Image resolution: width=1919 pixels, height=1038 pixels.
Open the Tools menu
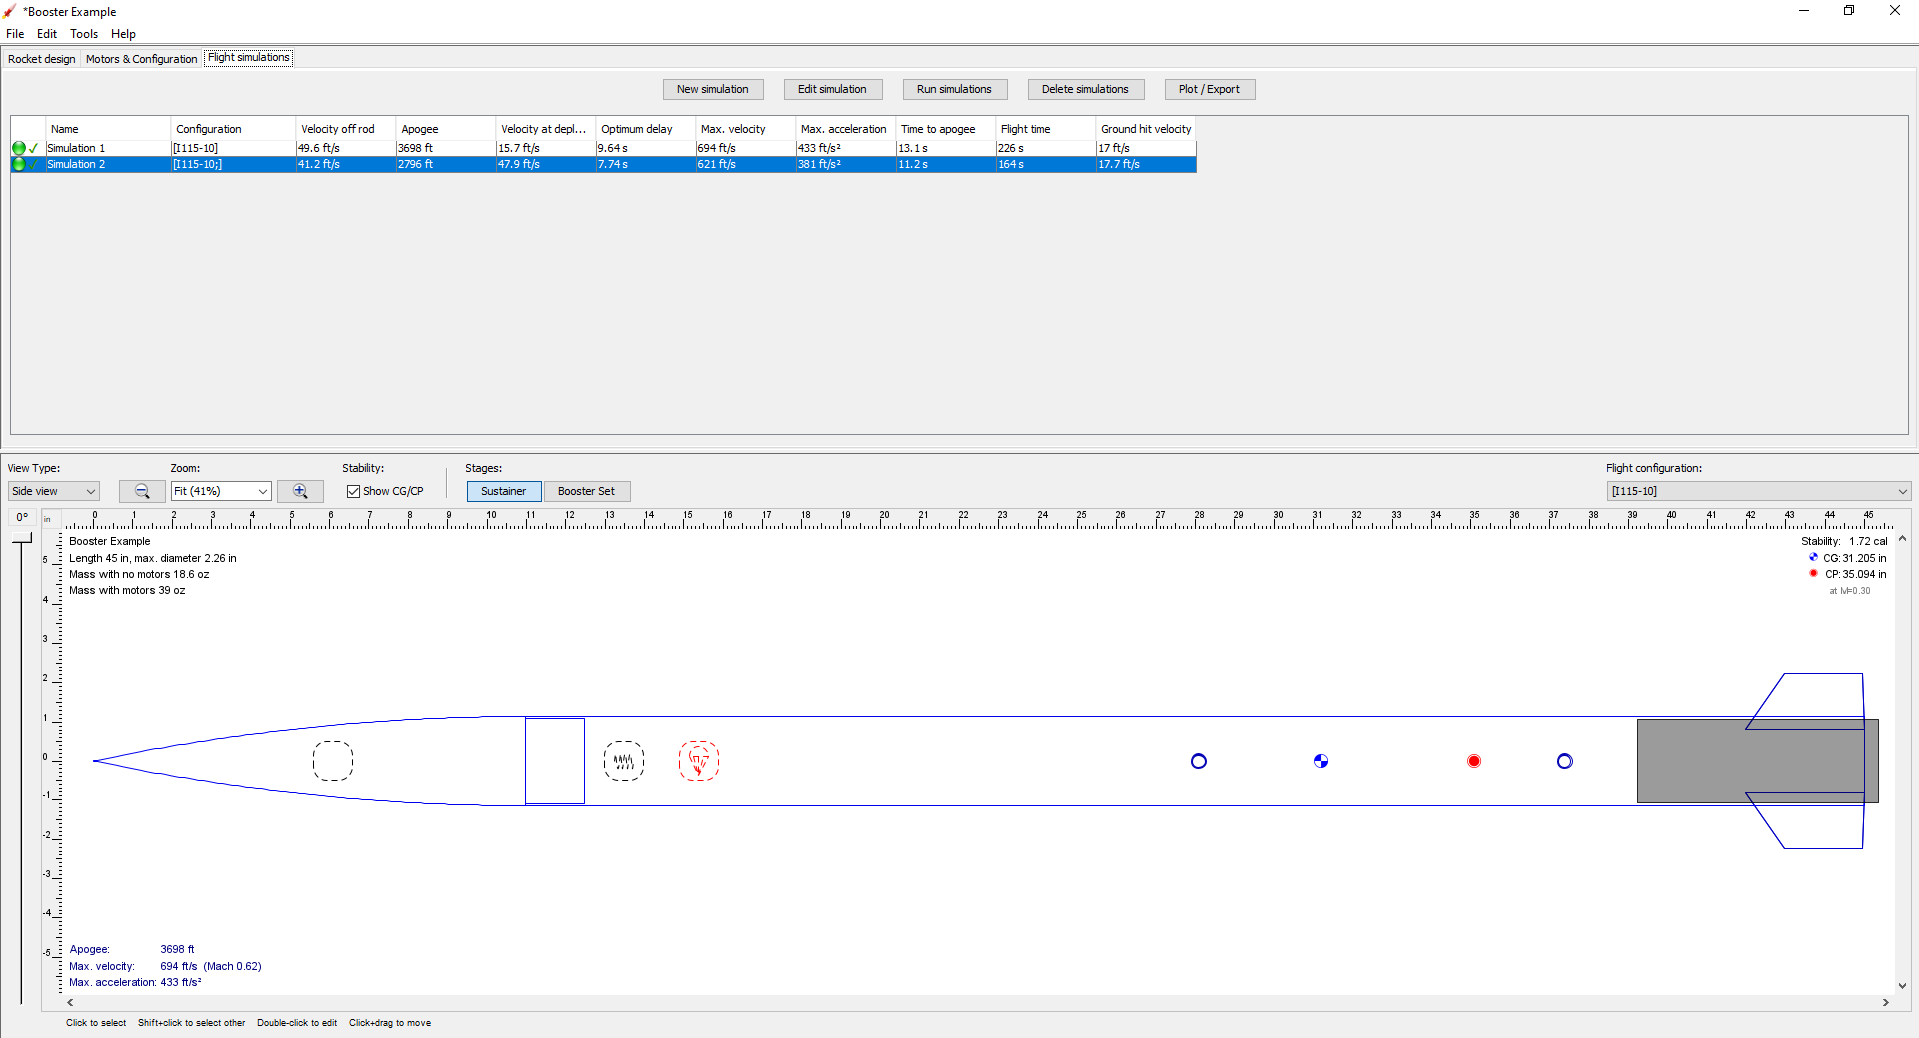(x=84, y=34)
